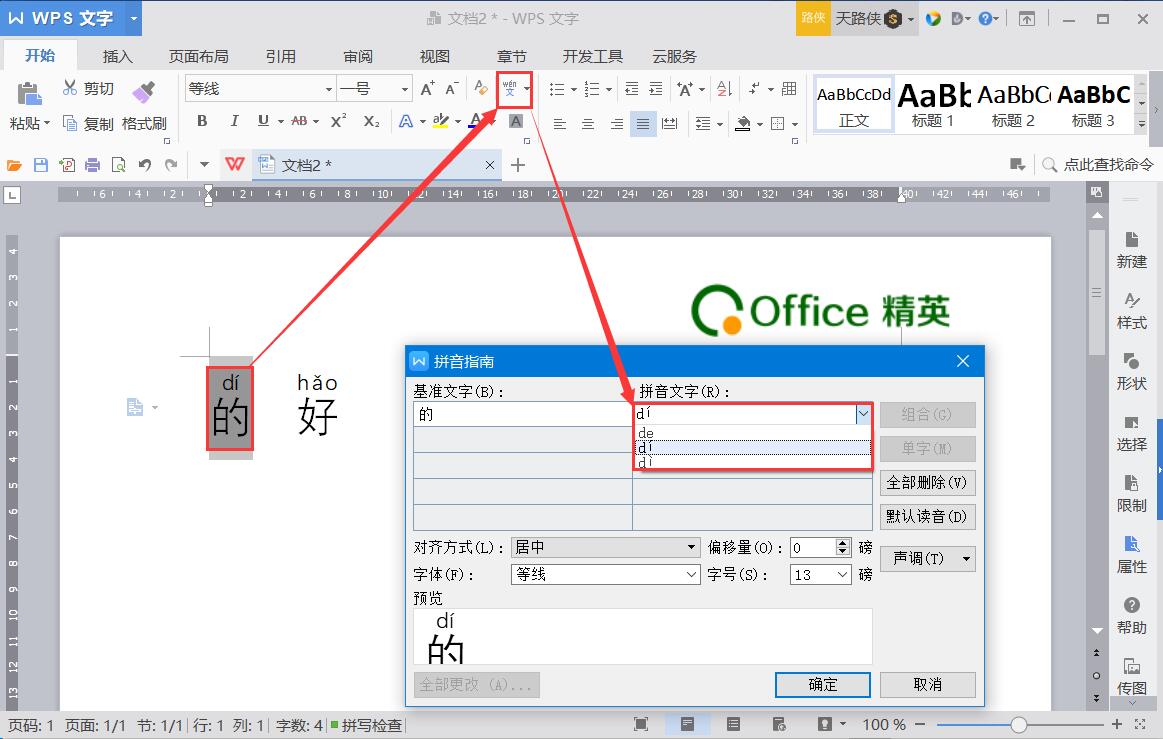Select the 'de' pinyin option

[752, 433]
